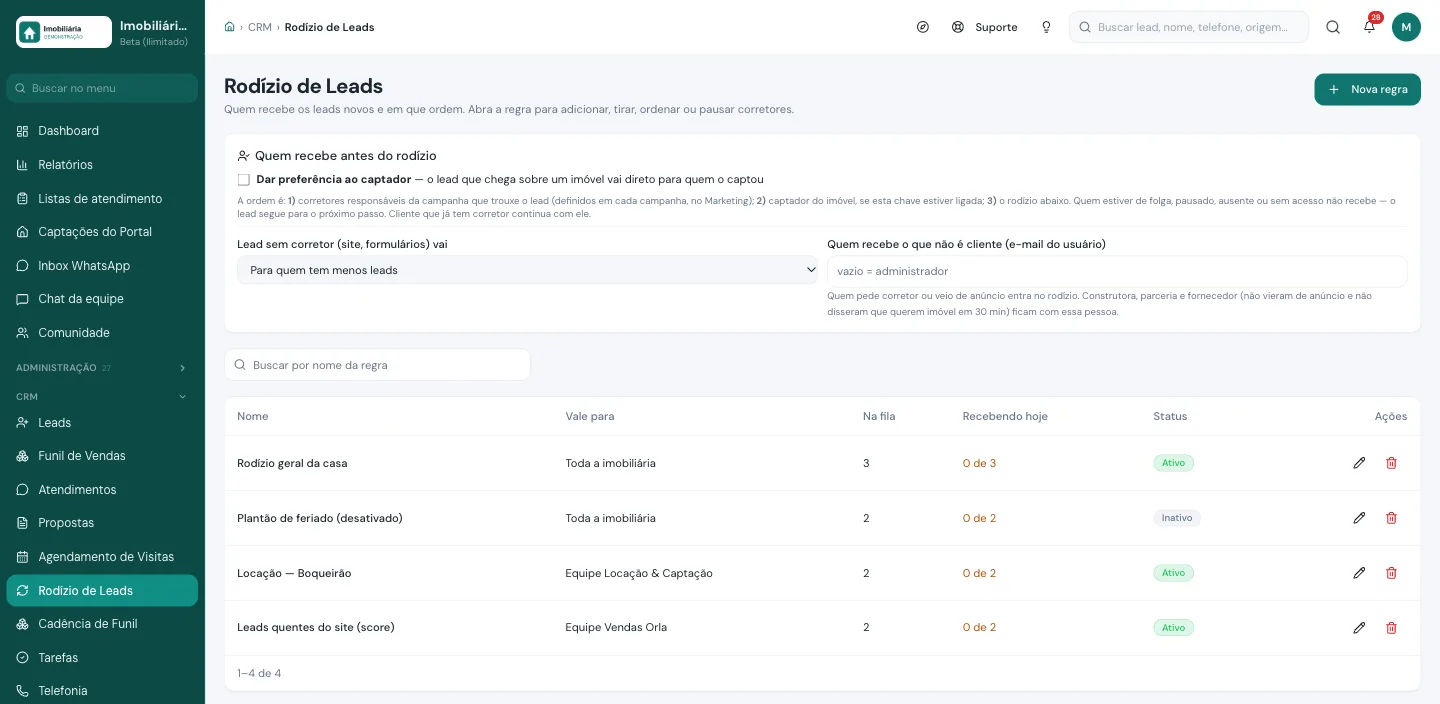Delete the Leads quentes do site rule
Viewport: 1440px width, 704px height.
coord(1391,627)
